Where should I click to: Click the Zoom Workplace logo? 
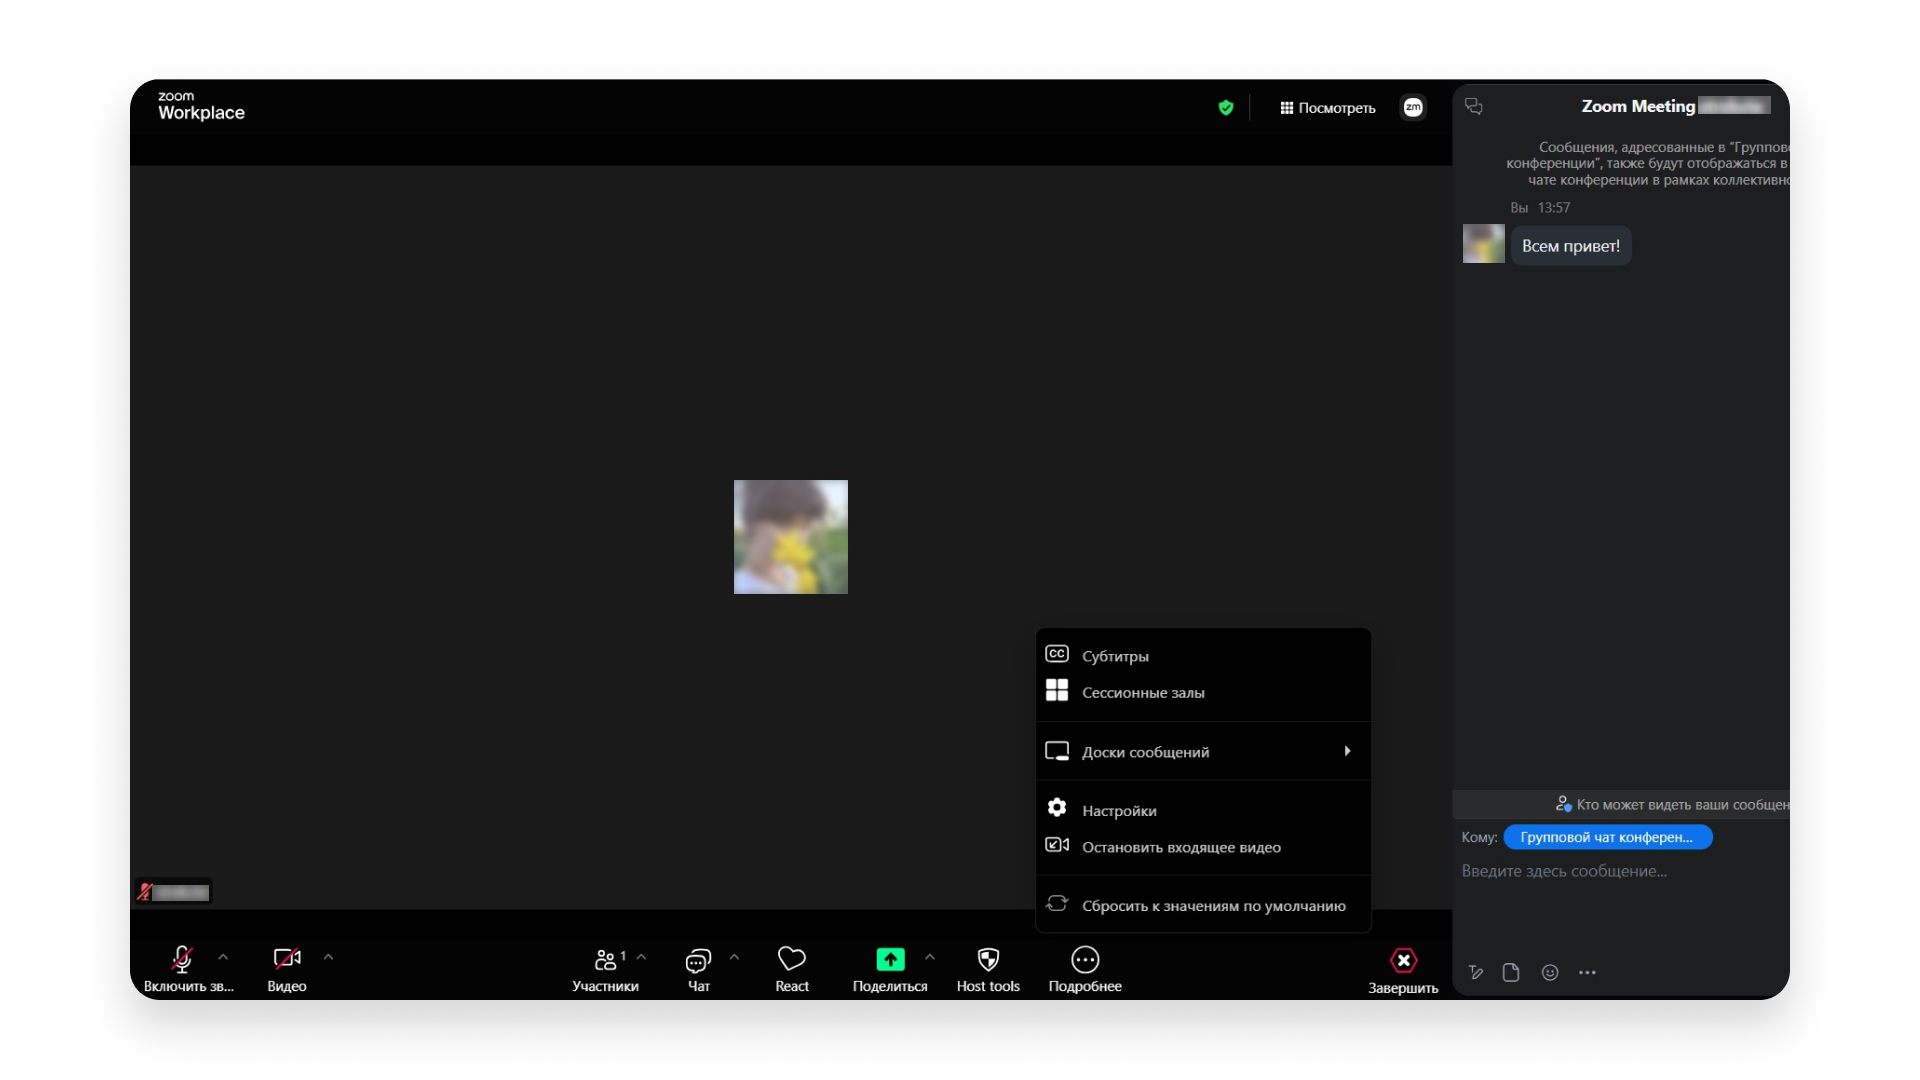[201, 106]
